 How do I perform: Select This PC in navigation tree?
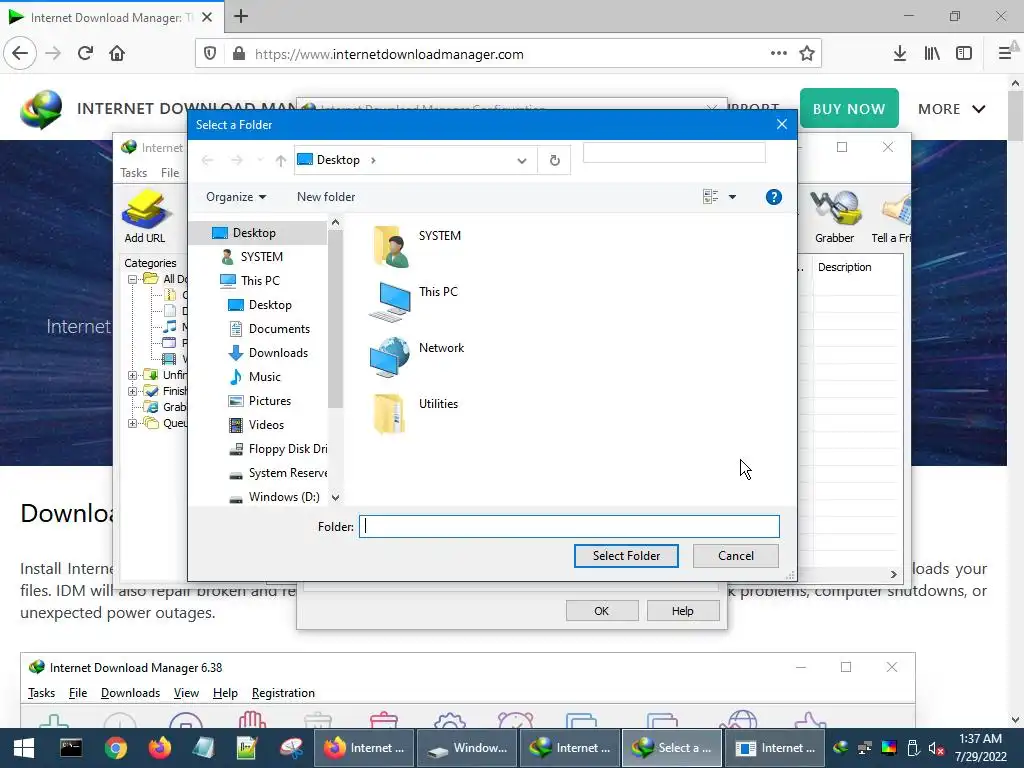259,281
